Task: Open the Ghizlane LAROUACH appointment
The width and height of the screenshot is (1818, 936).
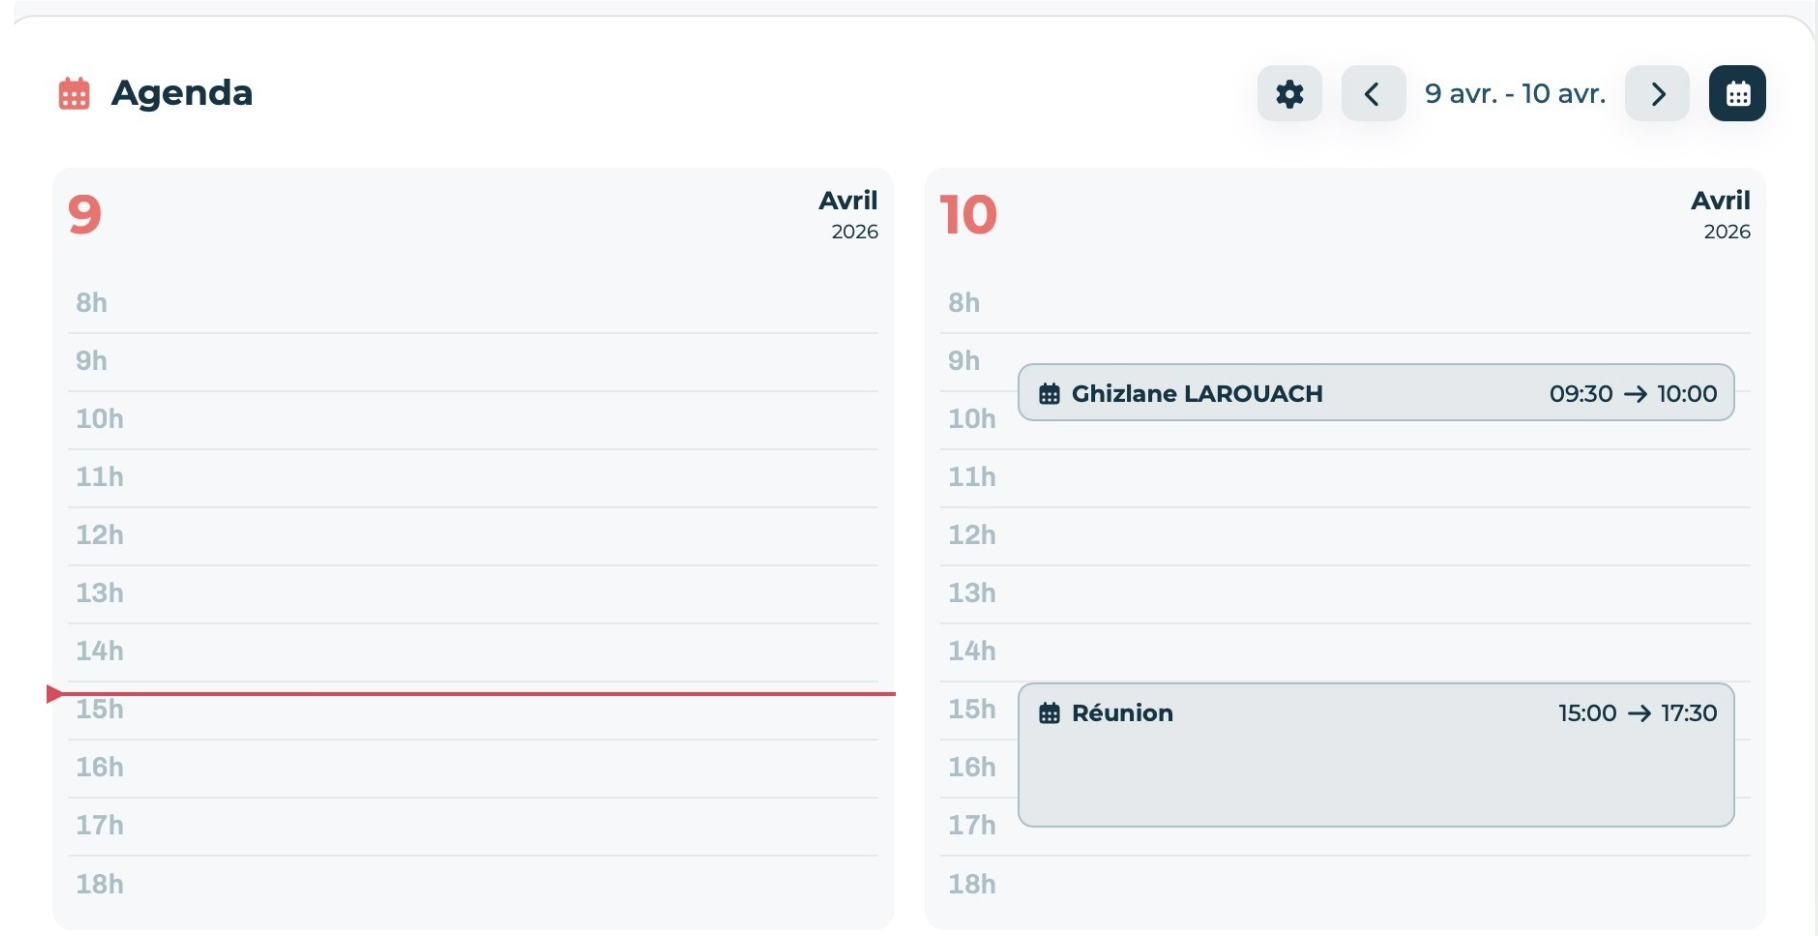Action: pos(1376,393)
